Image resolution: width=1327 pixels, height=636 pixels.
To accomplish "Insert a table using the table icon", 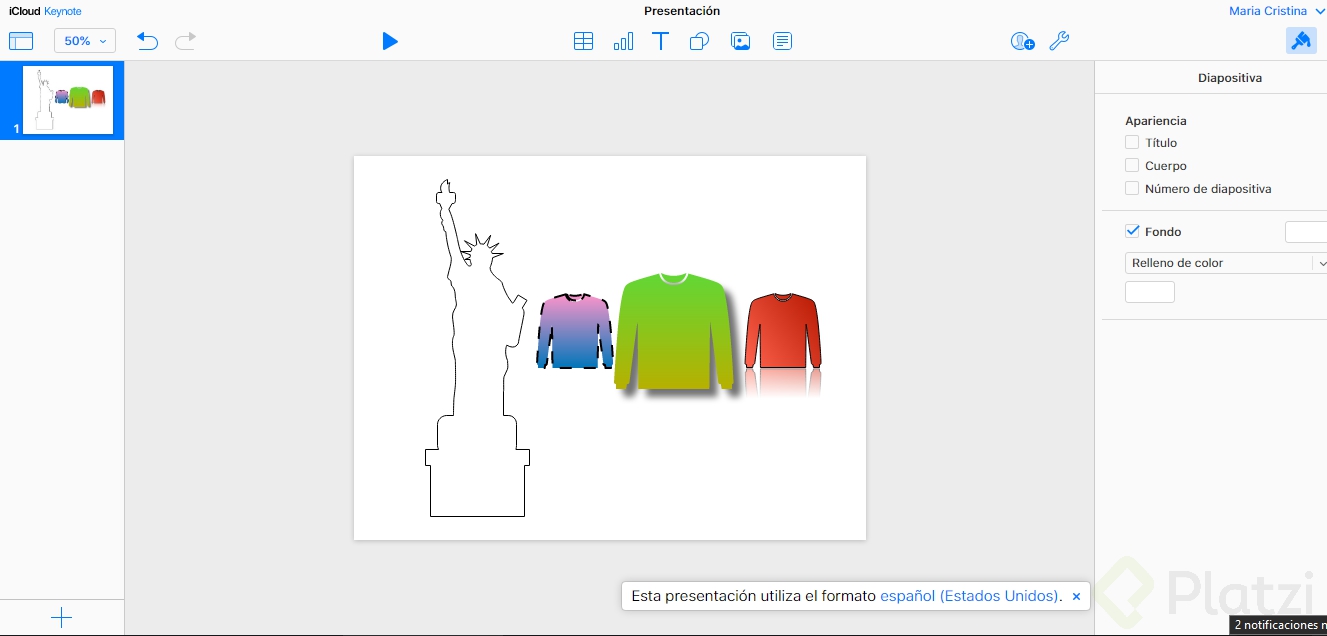I will point(584,41).
